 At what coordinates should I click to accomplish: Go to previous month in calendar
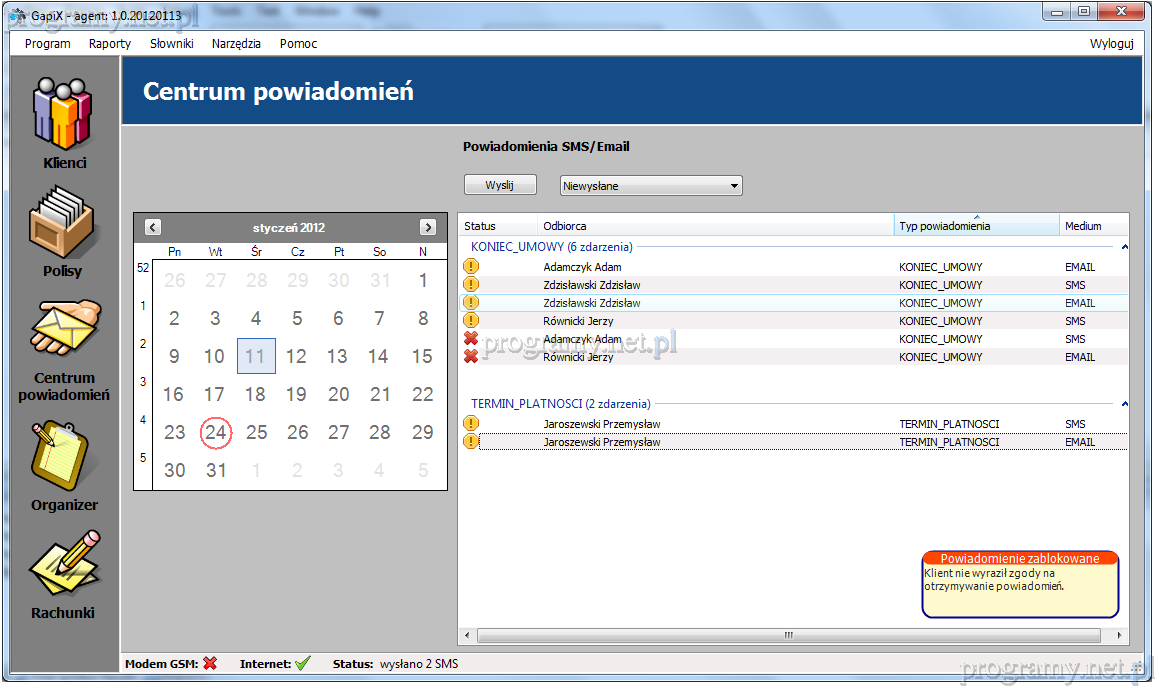pyautogui.click(x=153, y=227)
